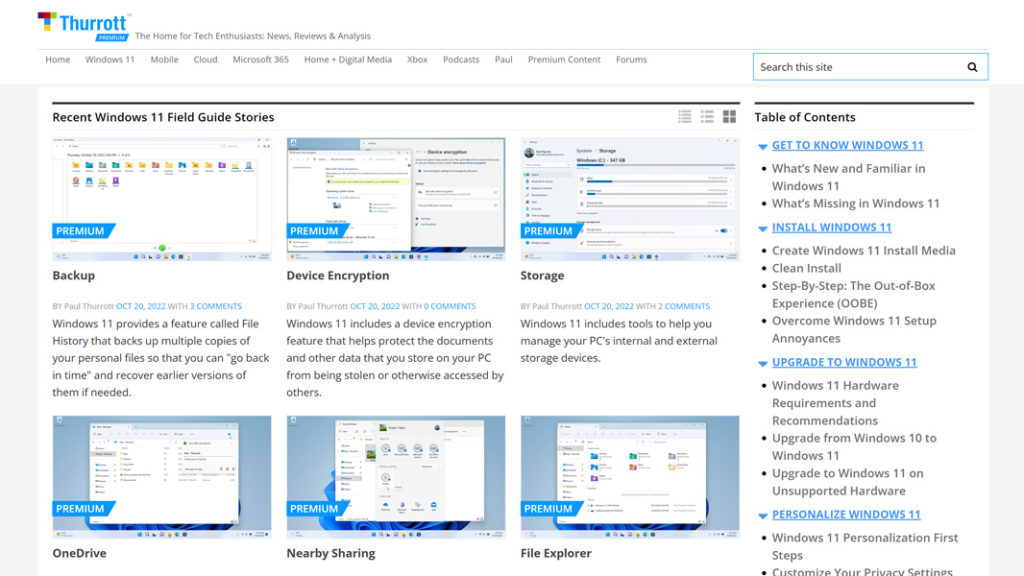Click Oct 20, 2022 date under Backup

[x=141, y=306]
